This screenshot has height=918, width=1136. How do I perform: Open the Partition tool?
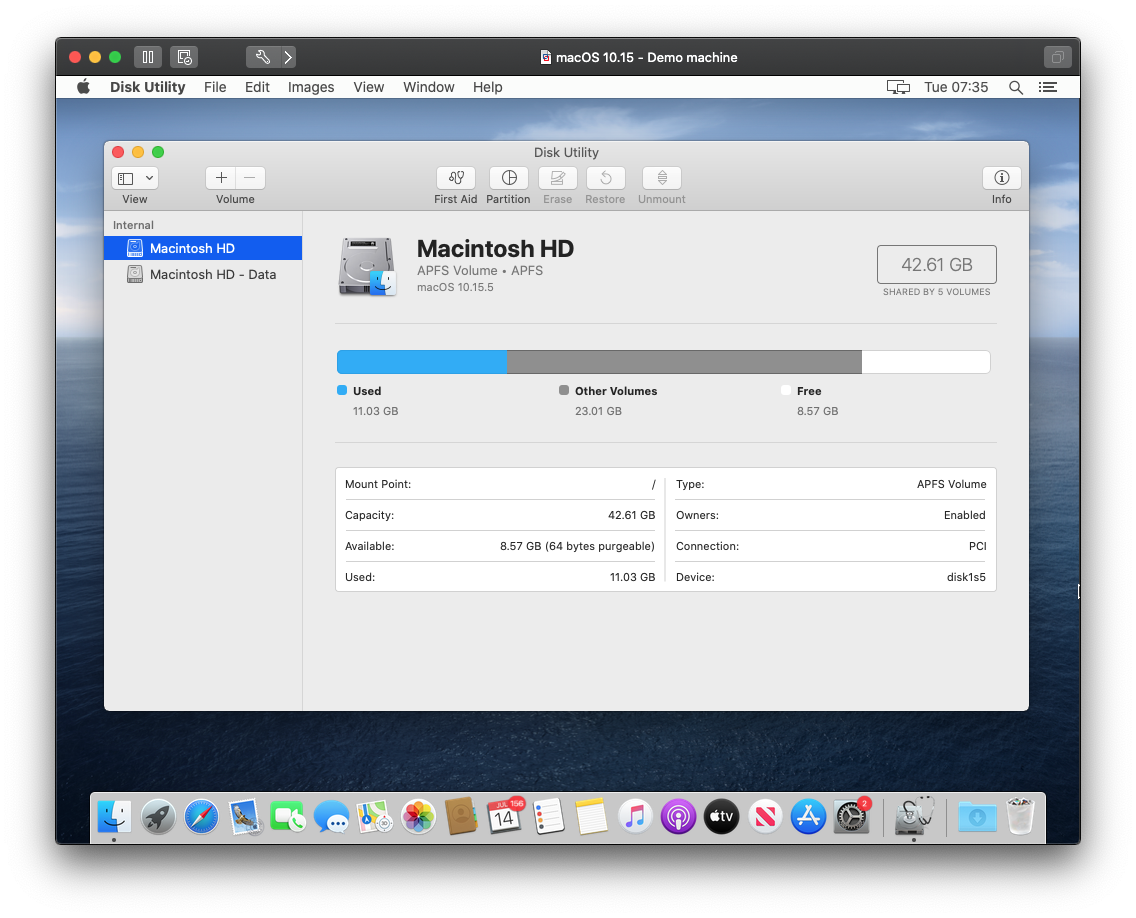click(x=509, y=178)
